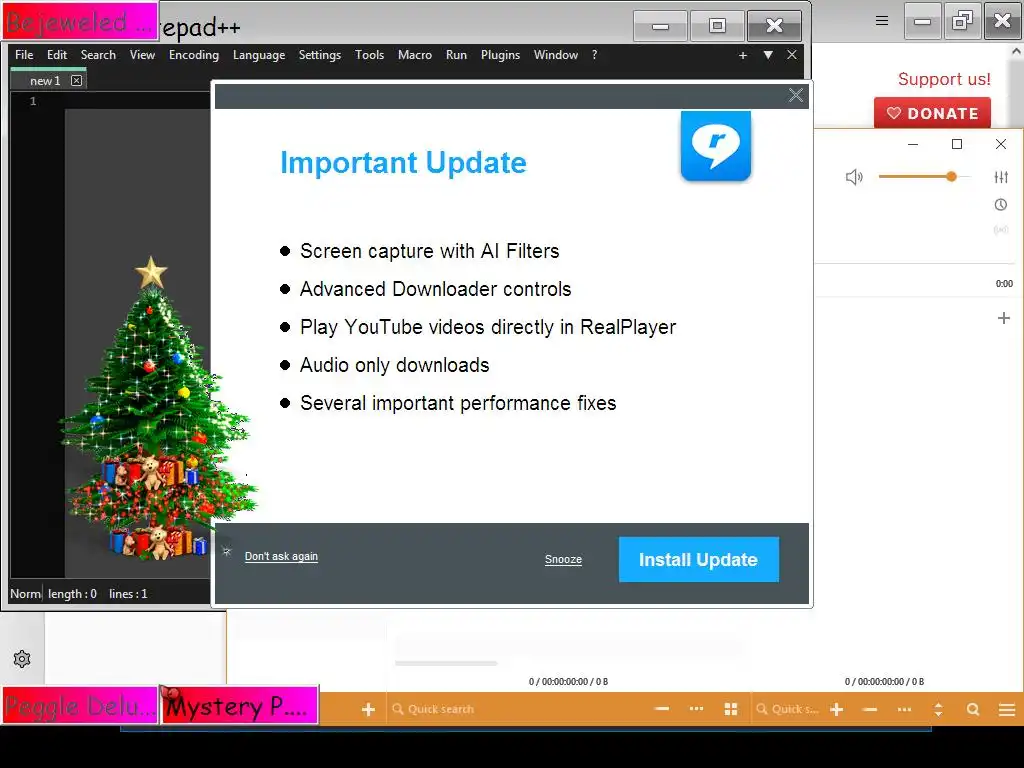Open settings with the gear icon

(x=22, y=659)
